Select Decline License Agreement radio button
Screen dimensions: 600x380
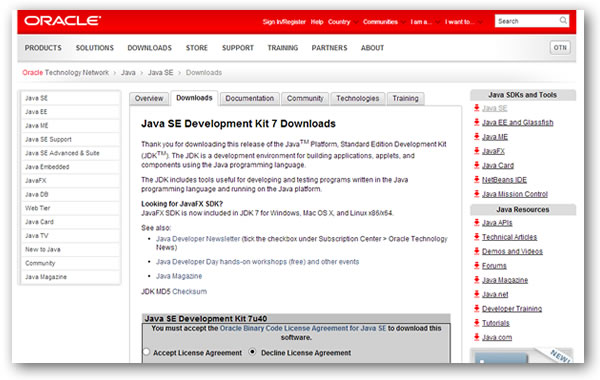click(253, 351)
